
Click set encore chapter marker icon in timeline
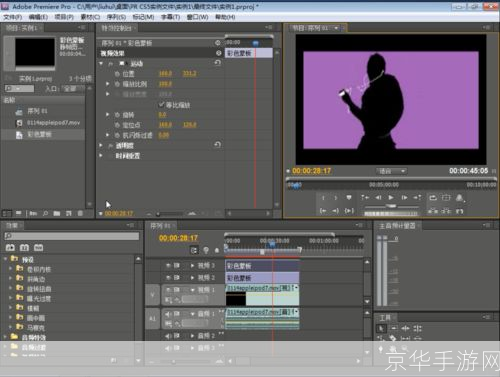206,250
